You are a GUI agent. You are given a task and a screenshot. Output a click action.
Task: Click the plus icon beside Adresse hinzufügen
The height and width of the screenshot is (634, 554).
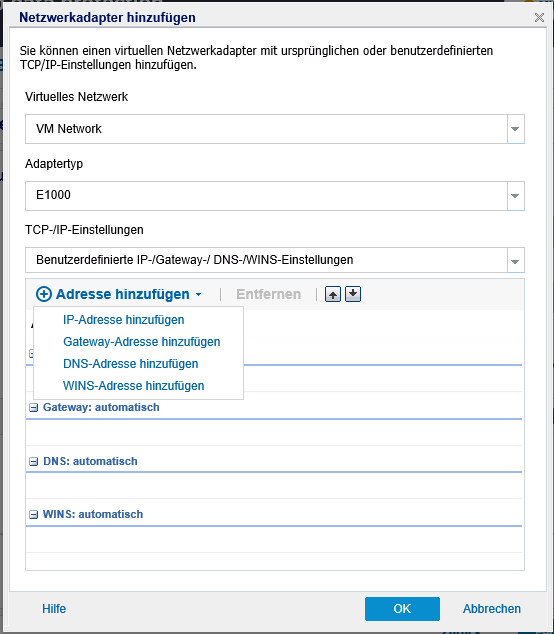pos(44,294)
